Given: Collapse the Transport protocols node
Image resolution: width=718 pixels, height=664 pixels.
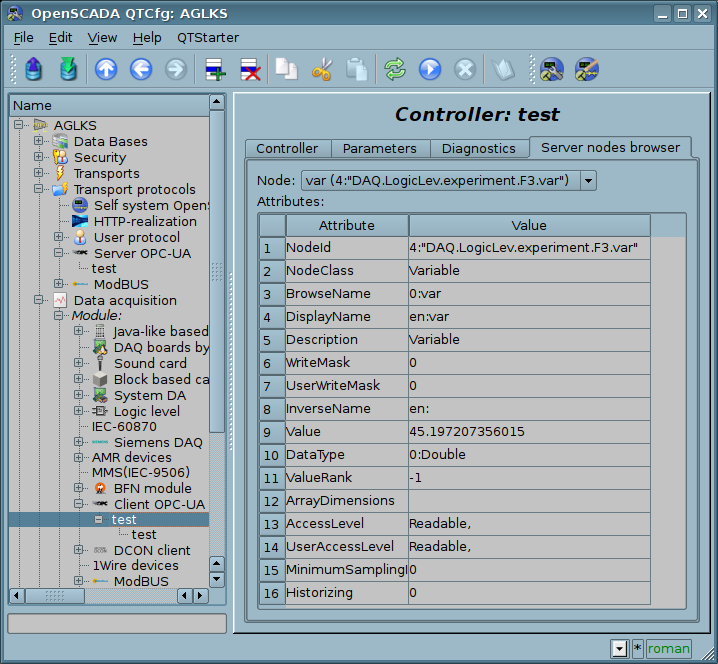Looking at the screenshot, I should click(x=38, y=188).
